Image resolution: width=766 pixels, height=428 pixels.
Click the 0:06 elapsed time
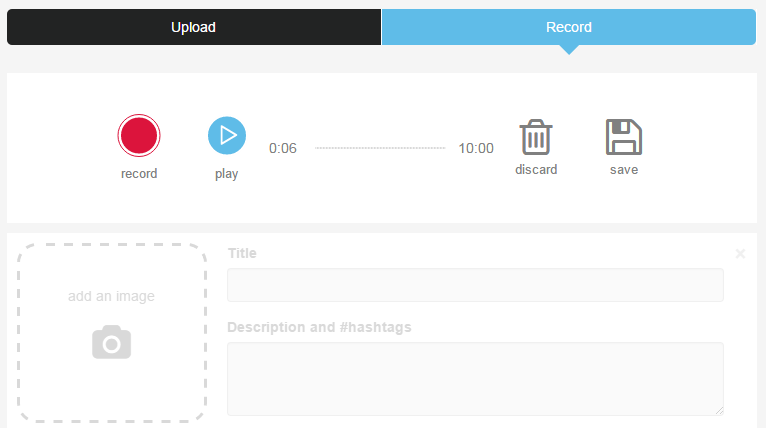[283, 148]
